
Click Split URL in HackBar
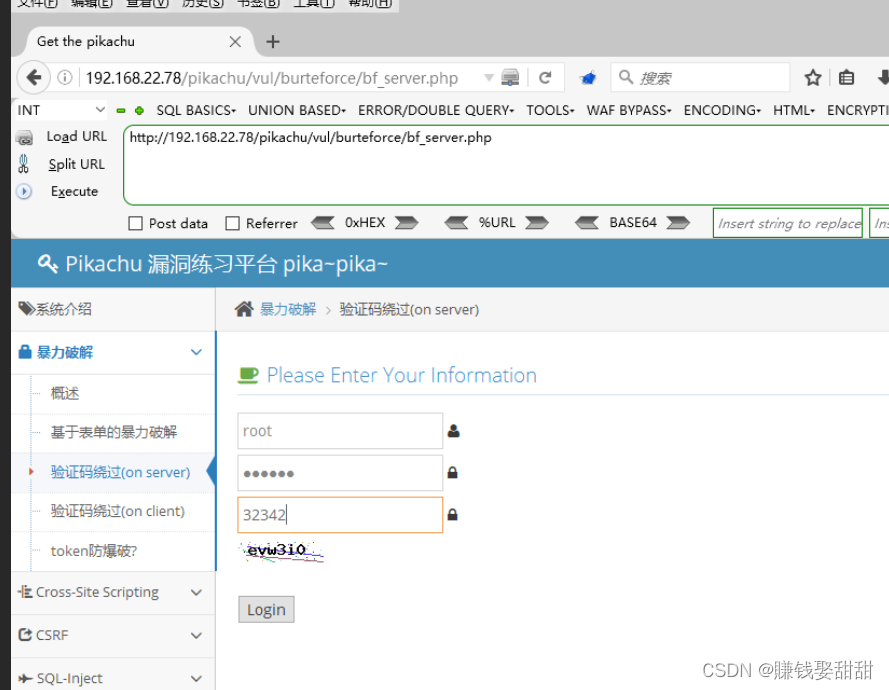click(x=77, y=164)
